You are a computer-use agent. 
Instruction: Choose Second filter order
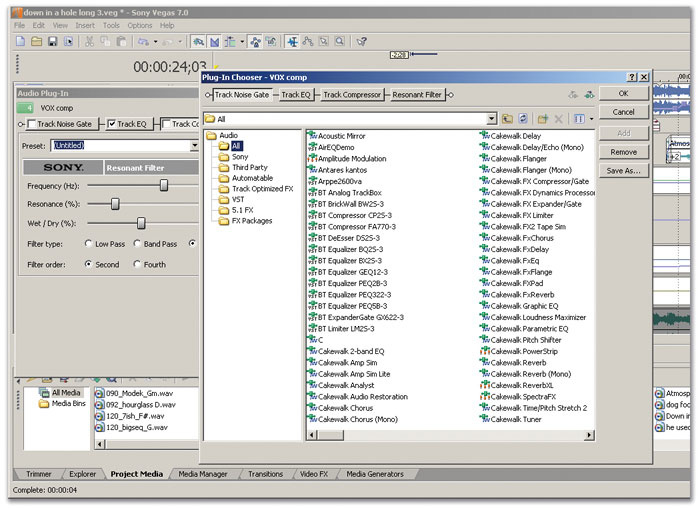[x=88, y=264]
